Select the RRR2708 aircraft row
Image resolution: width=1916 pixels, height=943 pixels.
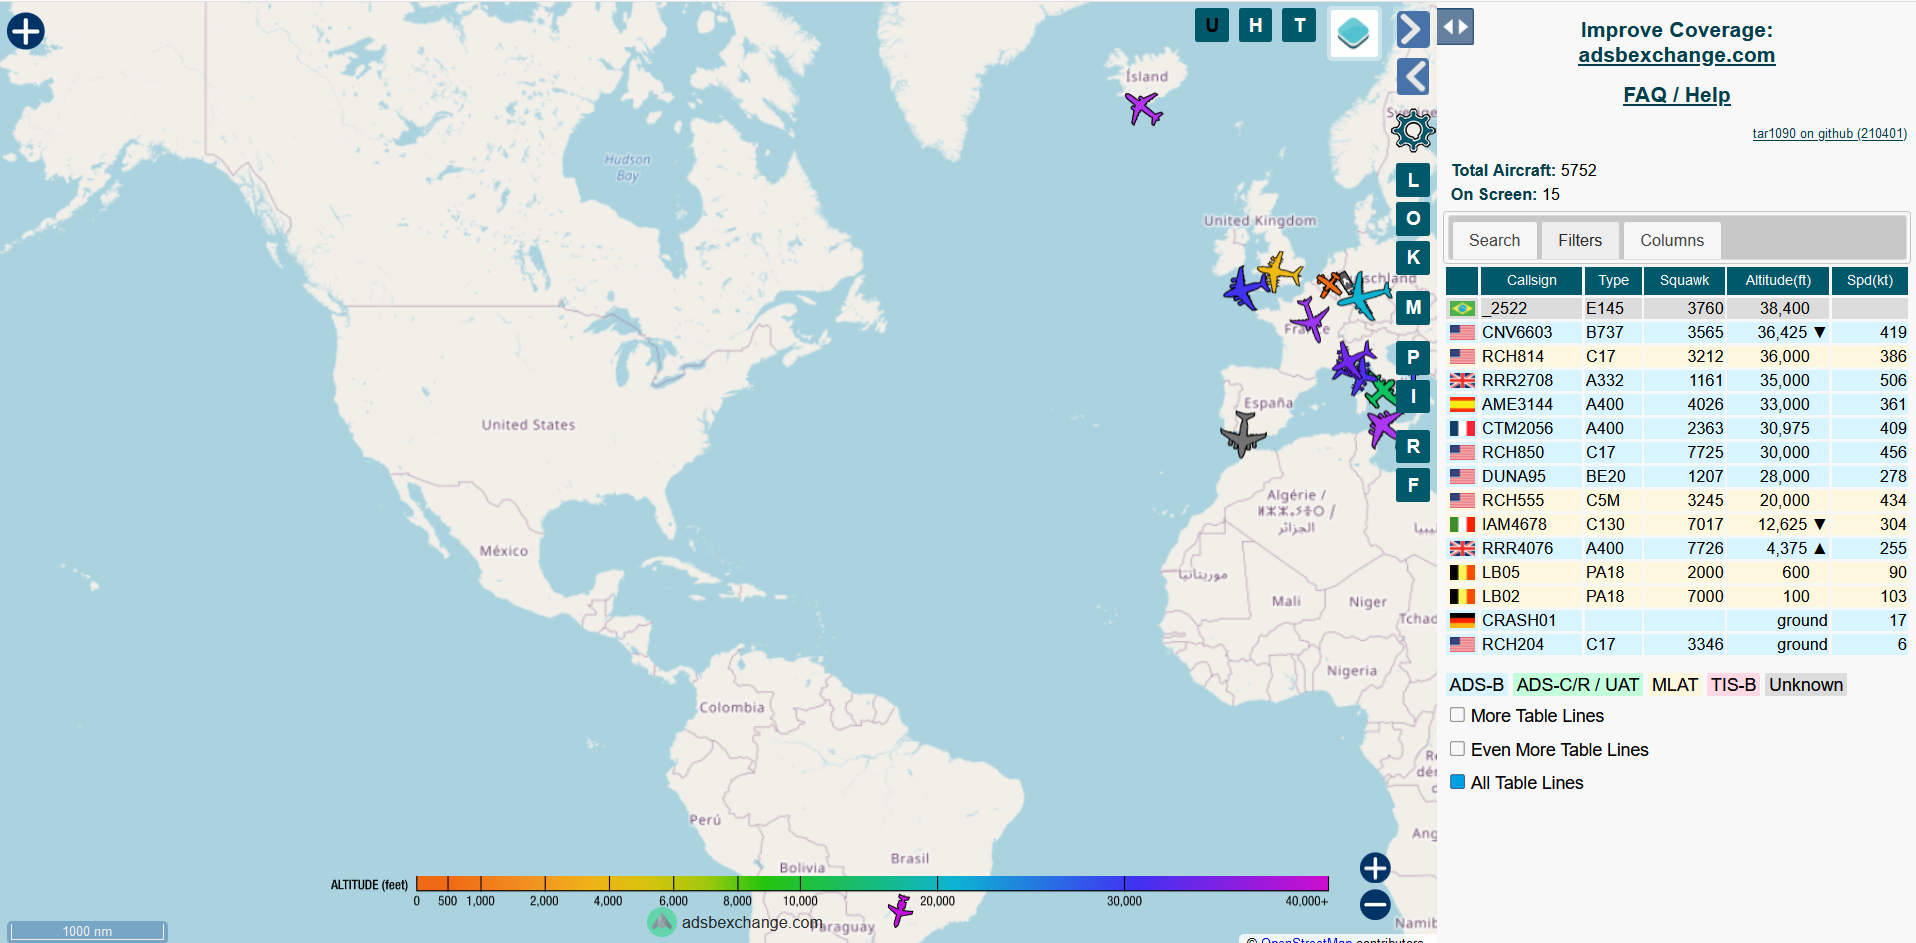pos(1677,380)
